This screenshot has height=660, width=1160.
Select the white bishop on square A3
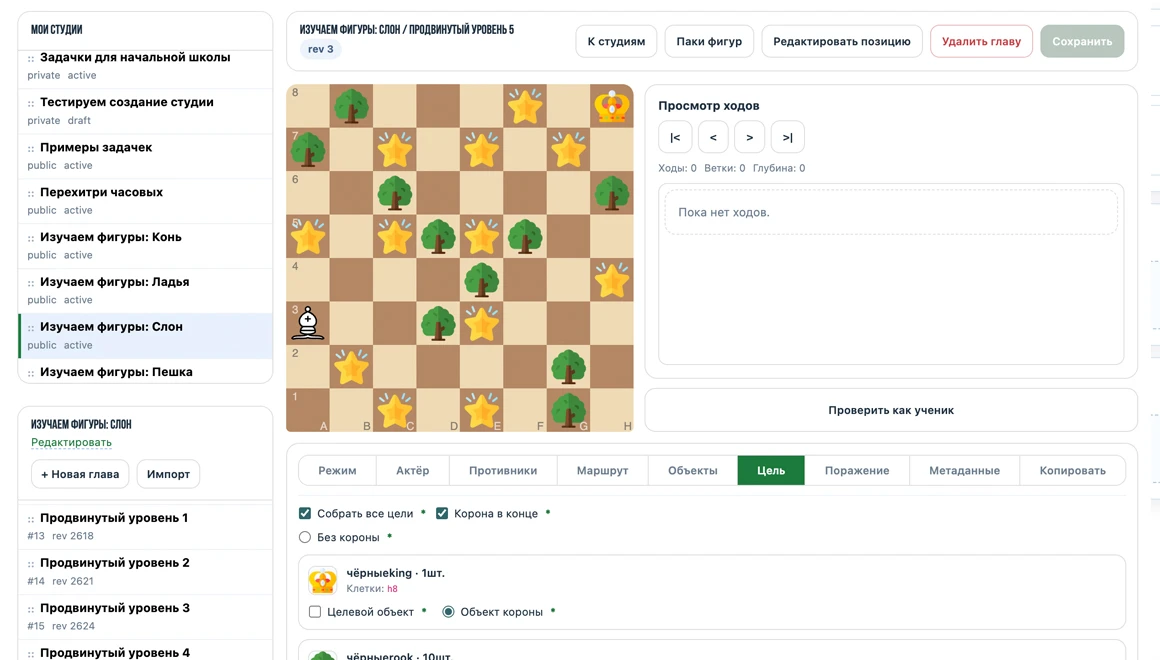click(308, 323)
